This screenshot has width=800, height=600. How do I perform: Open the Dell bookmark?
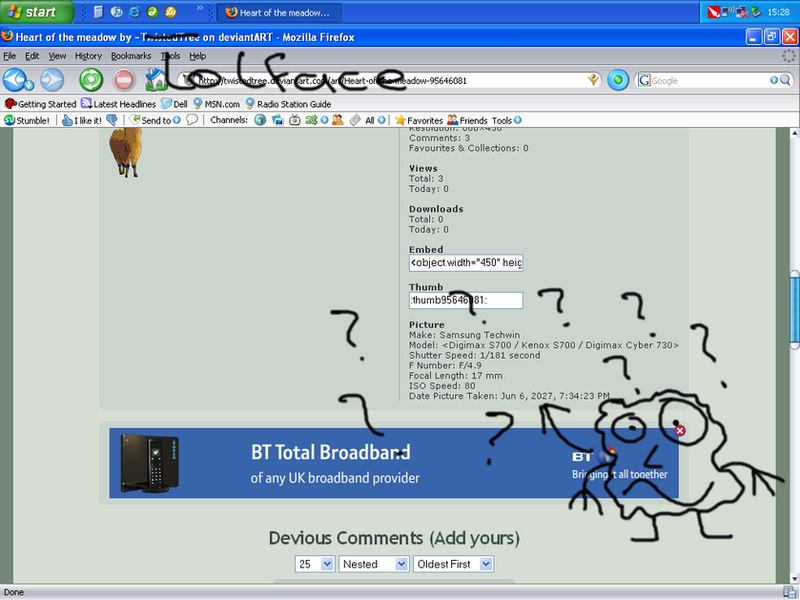coord(174,104)
